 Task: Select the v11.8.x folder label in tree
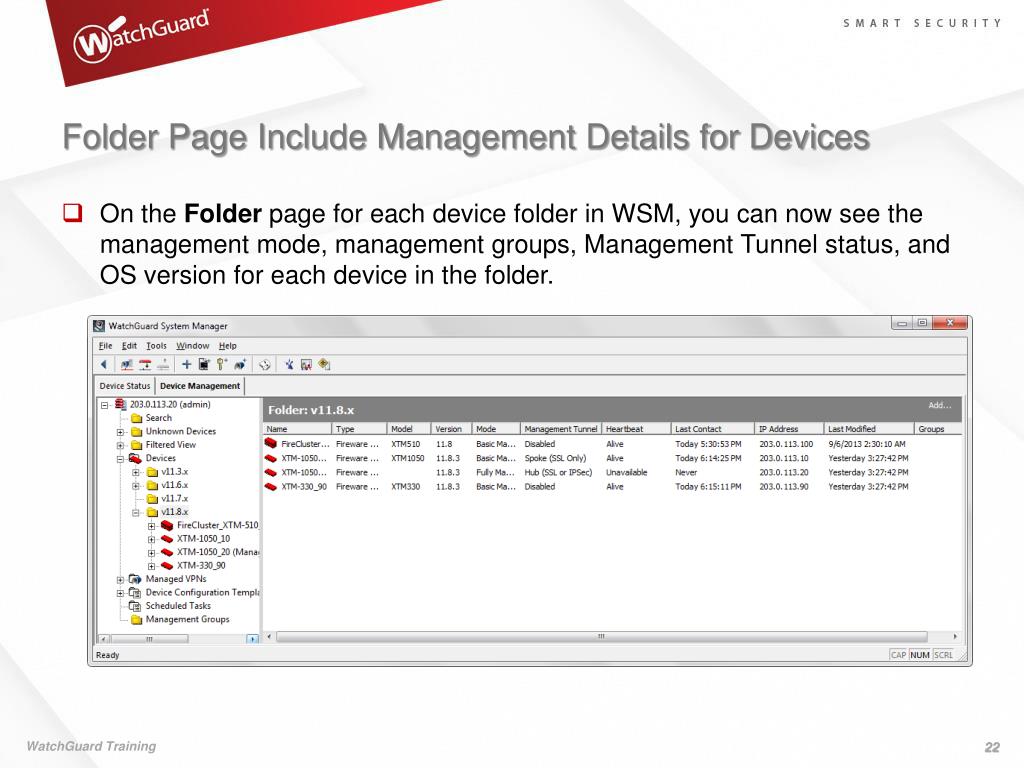click(x=174, y=512)
